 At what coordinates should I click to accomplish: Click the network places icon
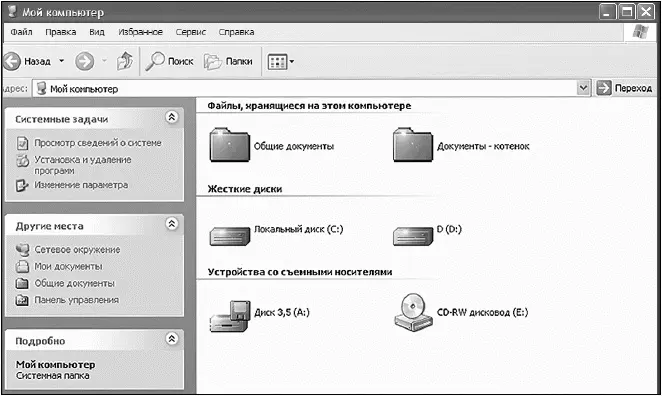[x=22, y=250]
